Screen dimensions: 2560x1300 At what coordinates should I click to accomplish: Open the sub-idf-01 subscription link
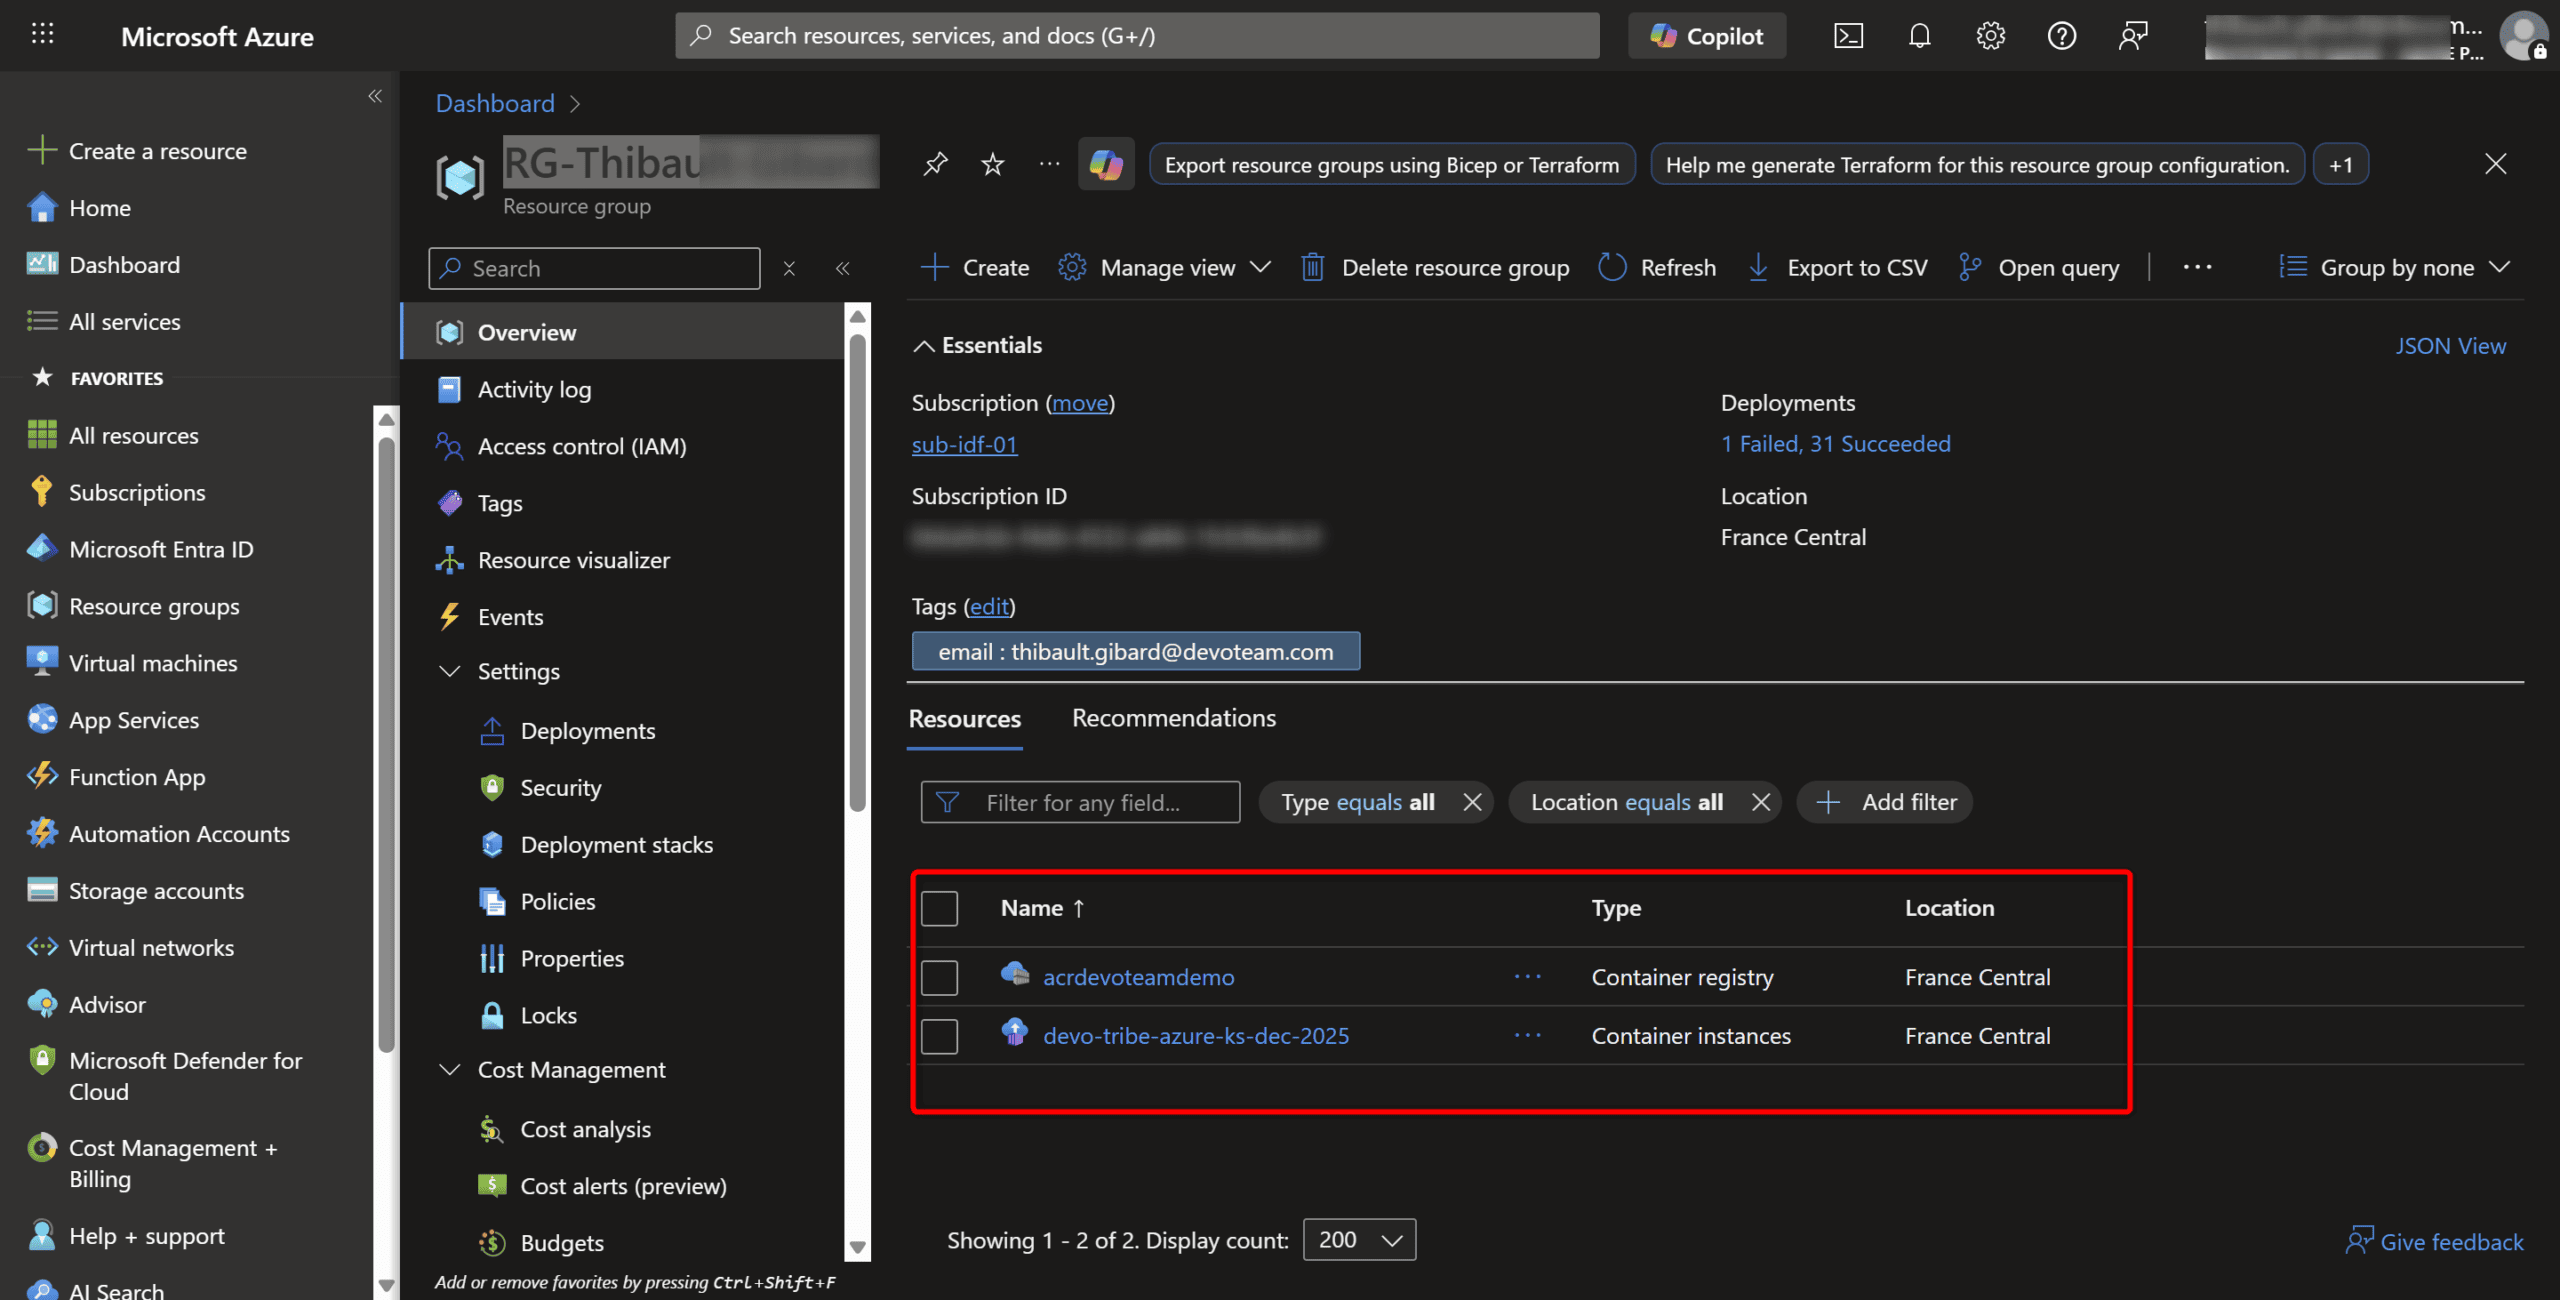[x=964, y=444]
